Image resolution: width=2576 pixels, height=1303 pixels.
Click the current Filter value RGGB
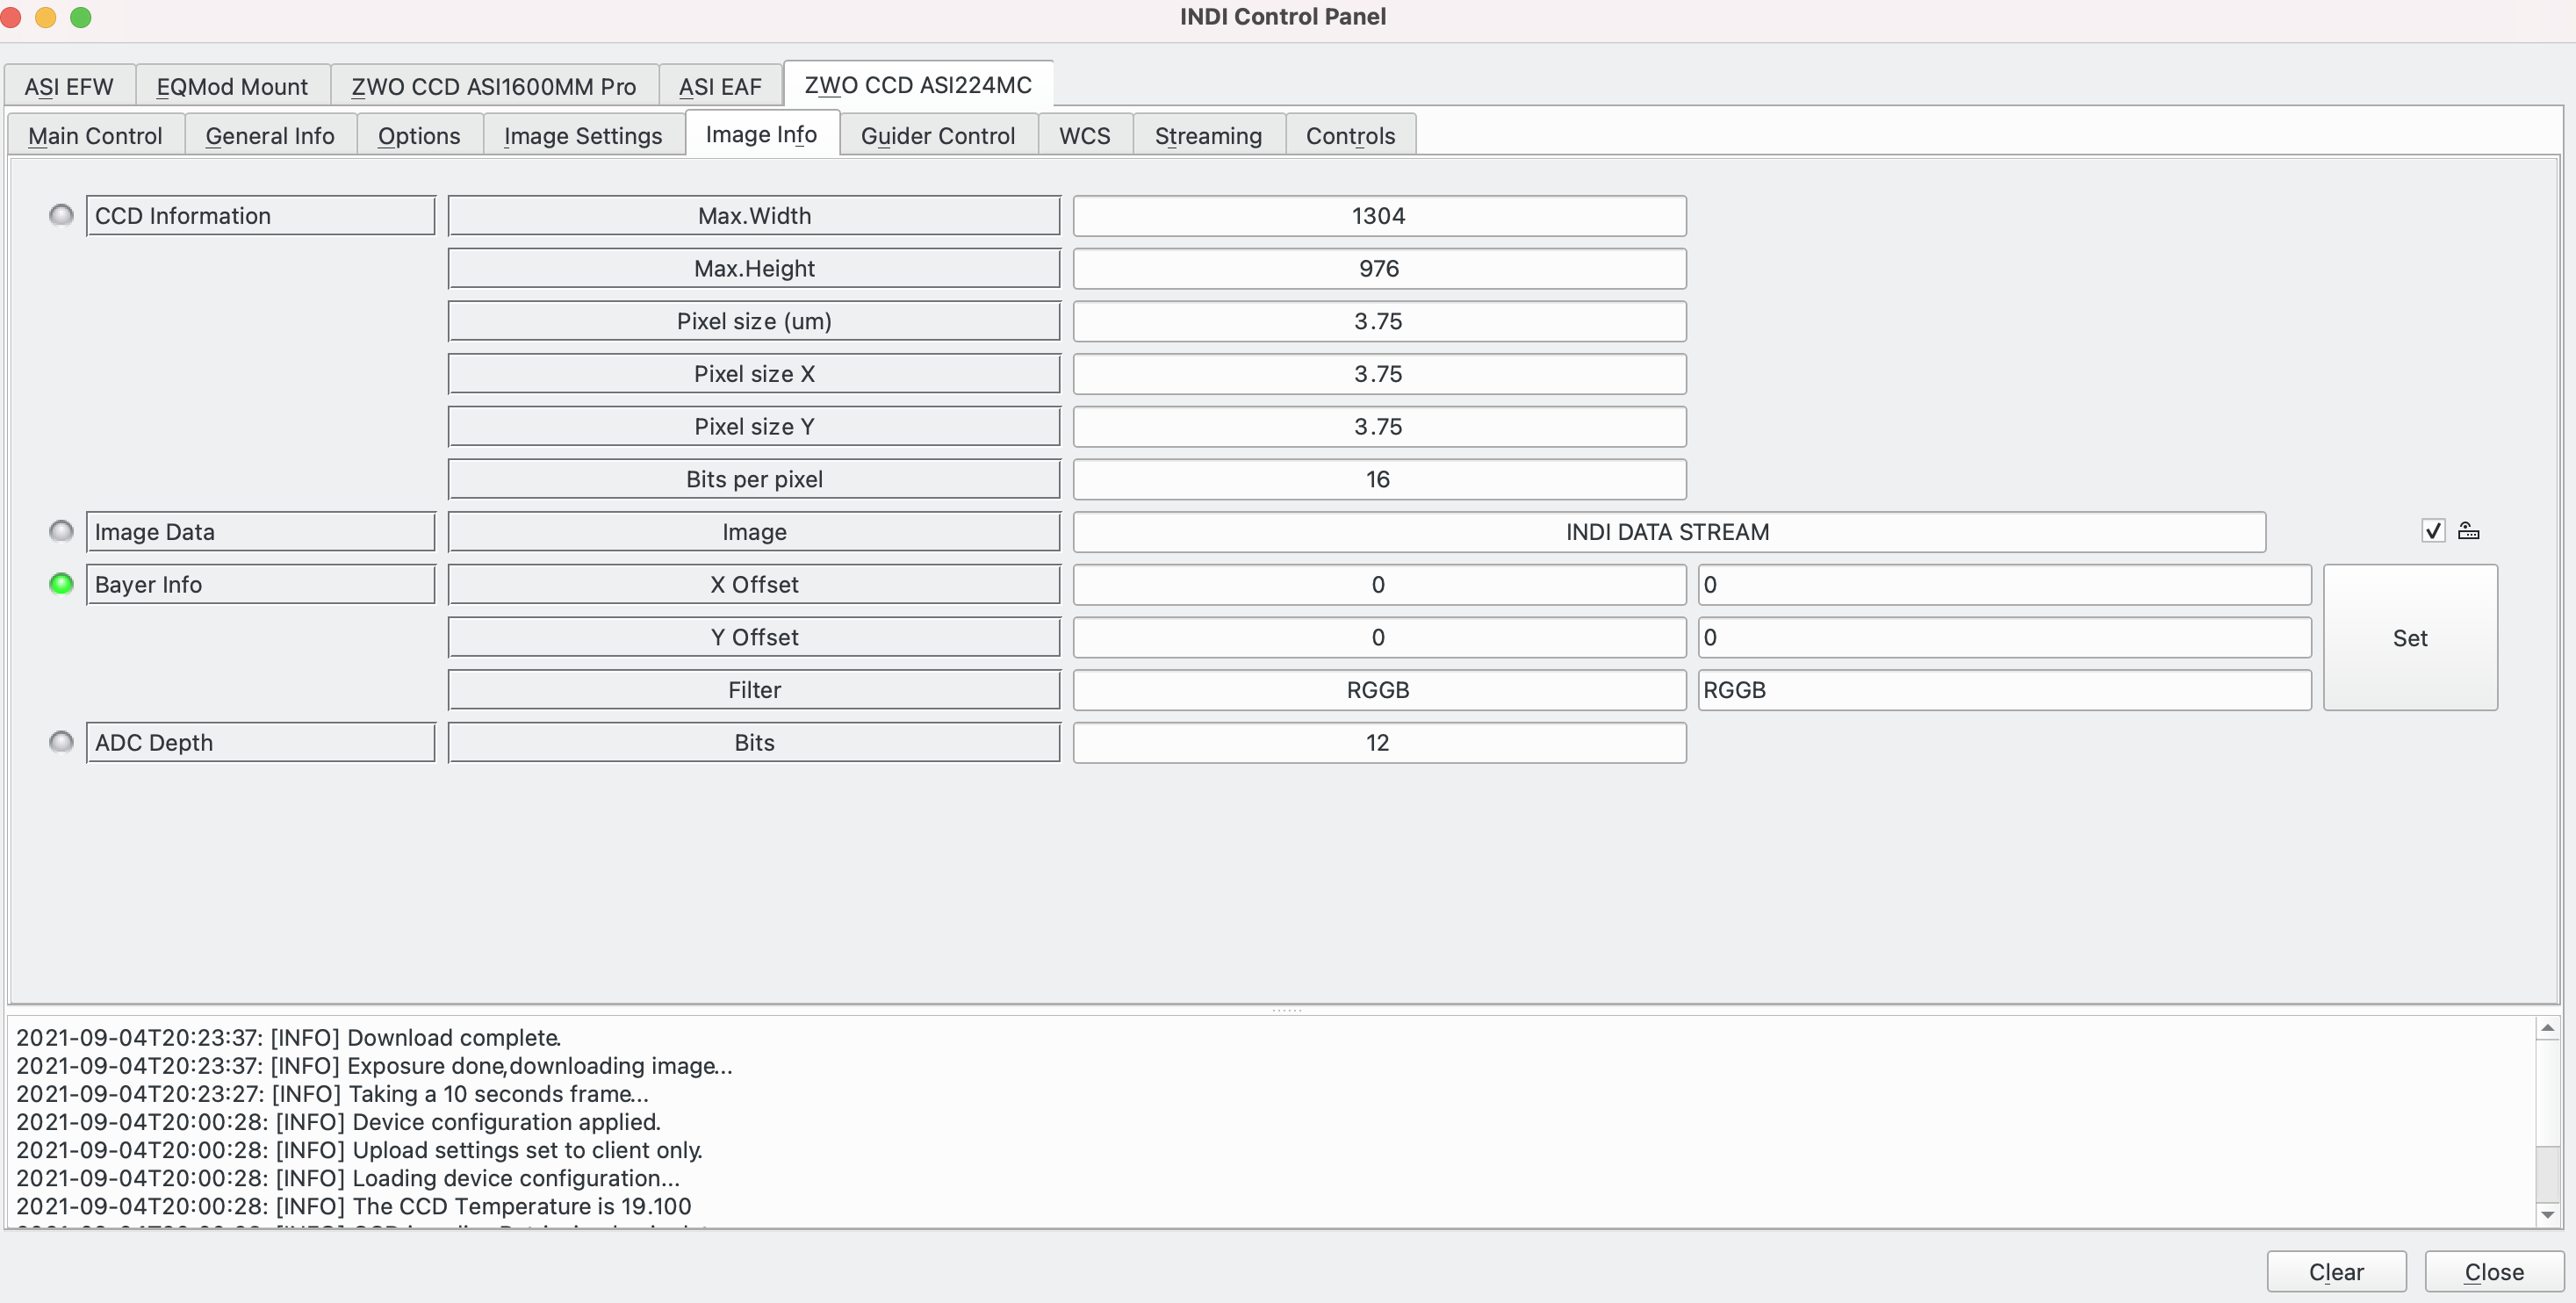[1379, 690]
